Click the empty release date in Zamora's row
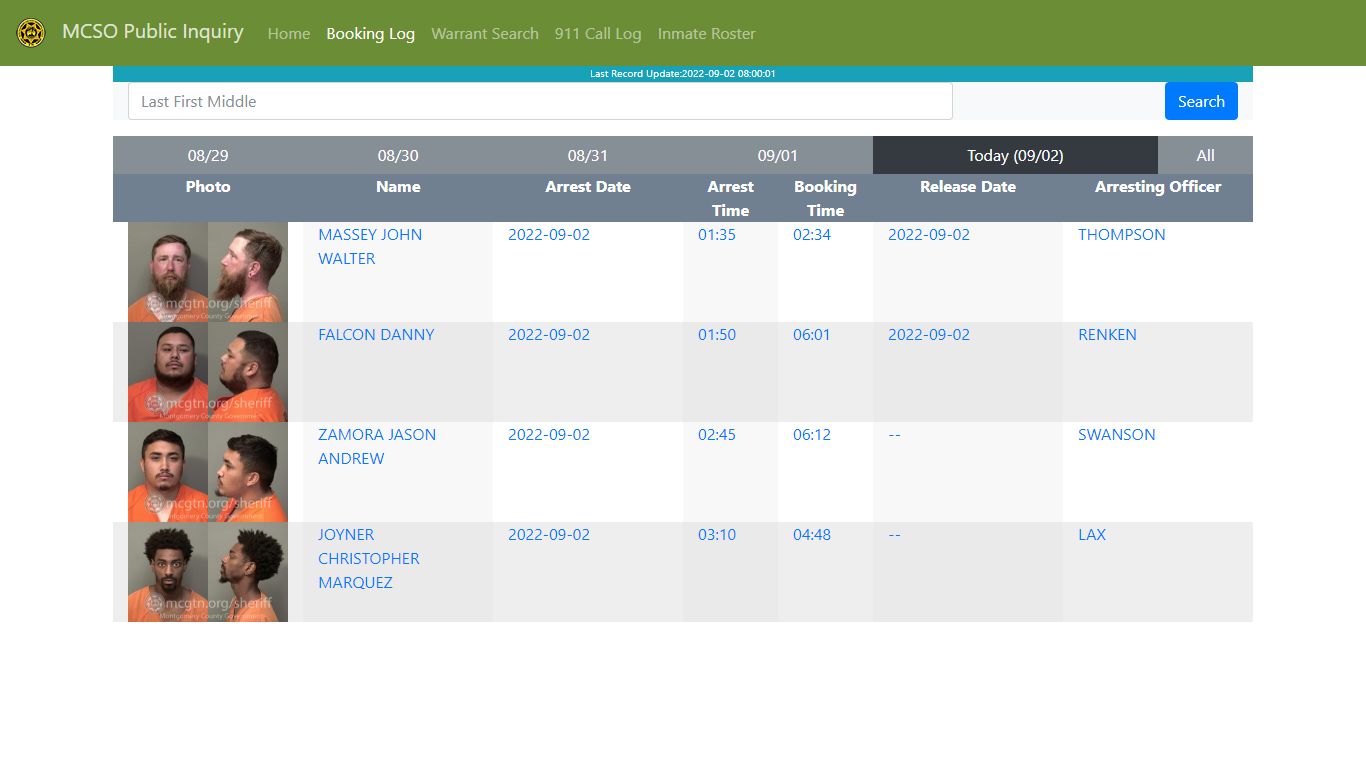 pyautogui.click(x=894, y=434)
